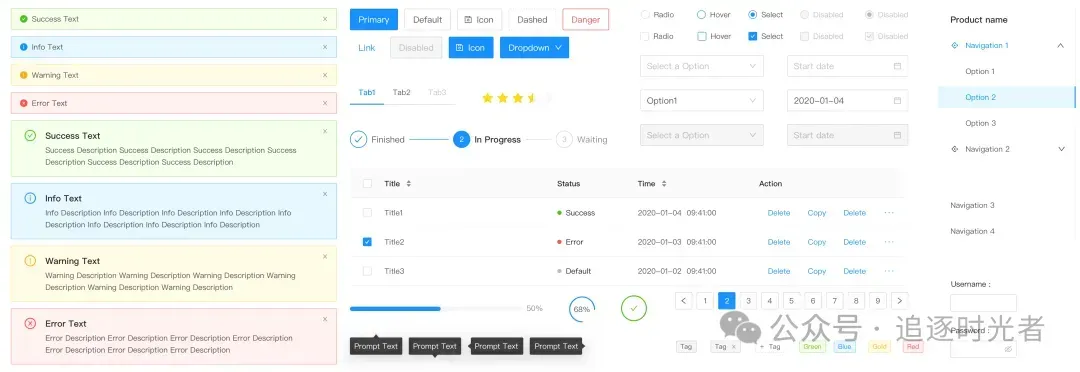This screenshot has width=1080, height=372.
Task: Remove the closable Tag with x icon
Action: point(734,347)
